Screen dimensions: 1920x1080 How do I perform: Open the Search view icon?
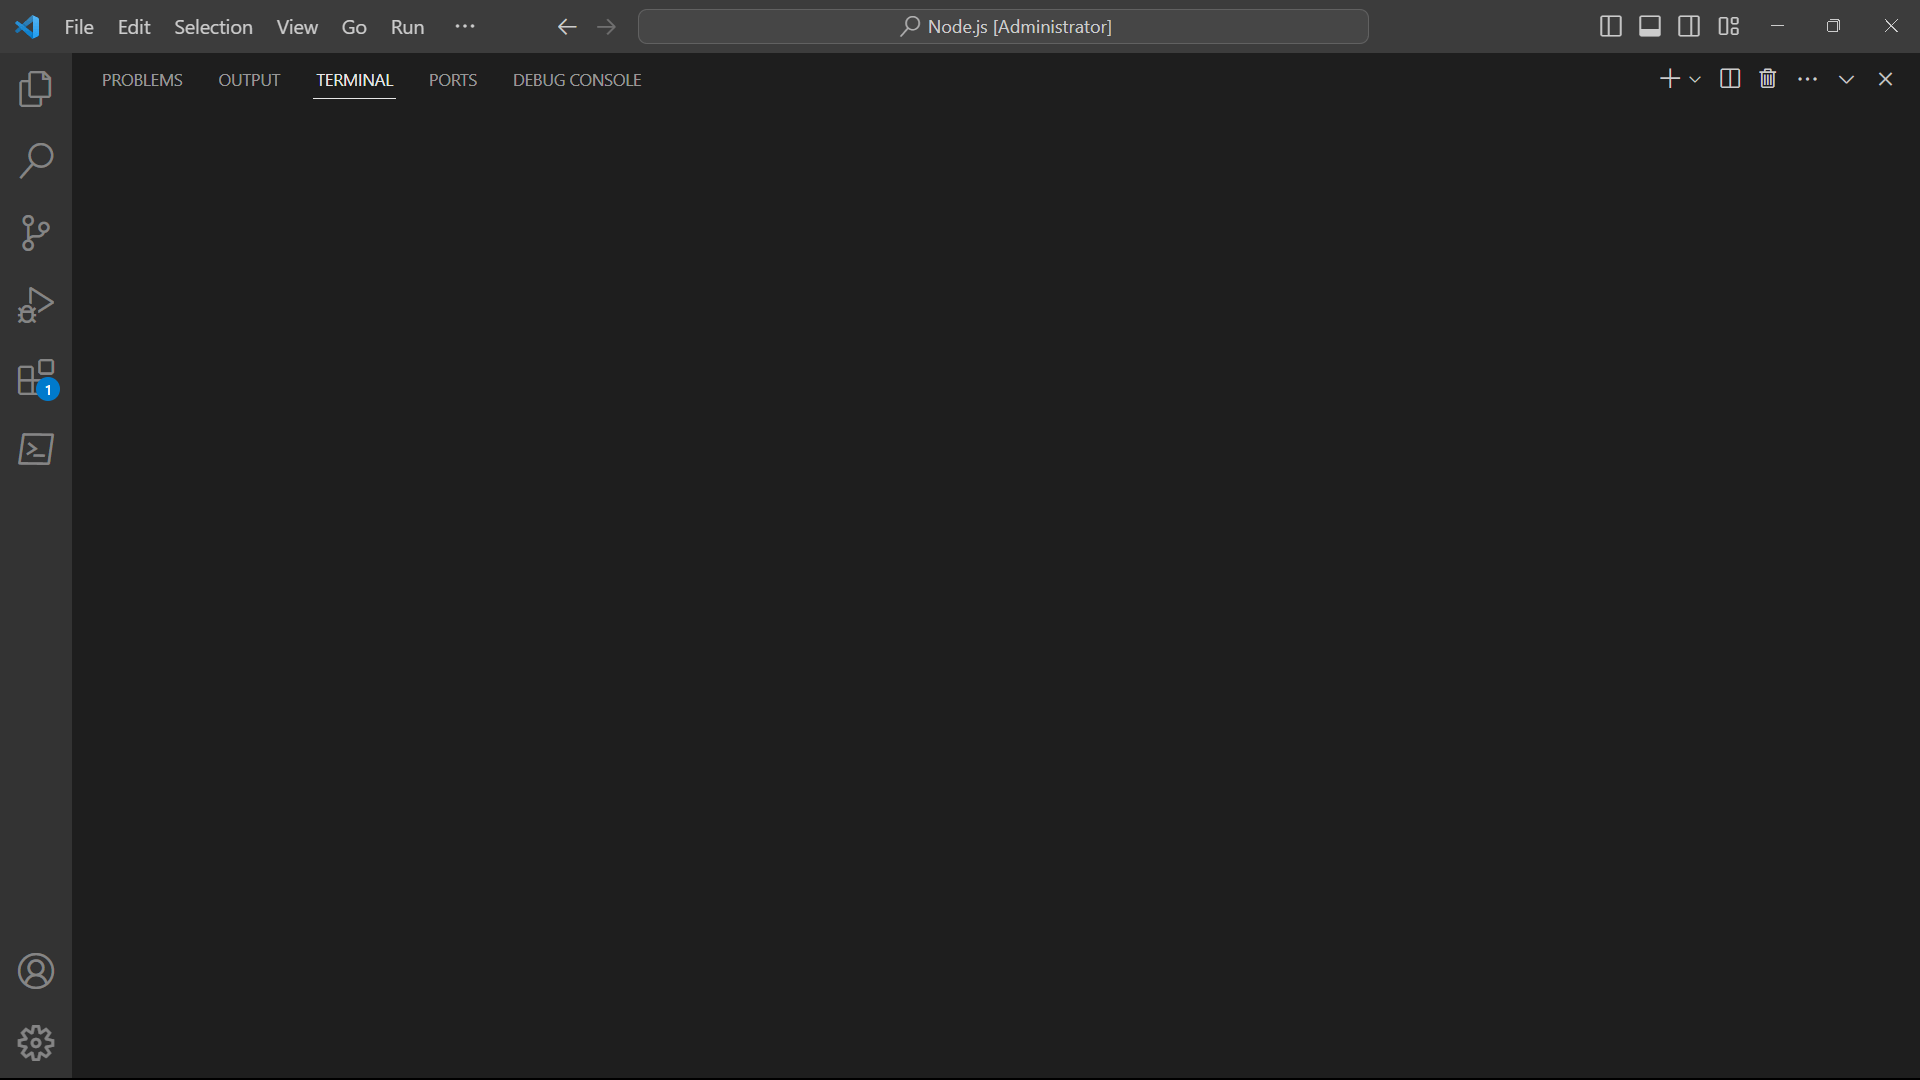(x=36, y=161)
